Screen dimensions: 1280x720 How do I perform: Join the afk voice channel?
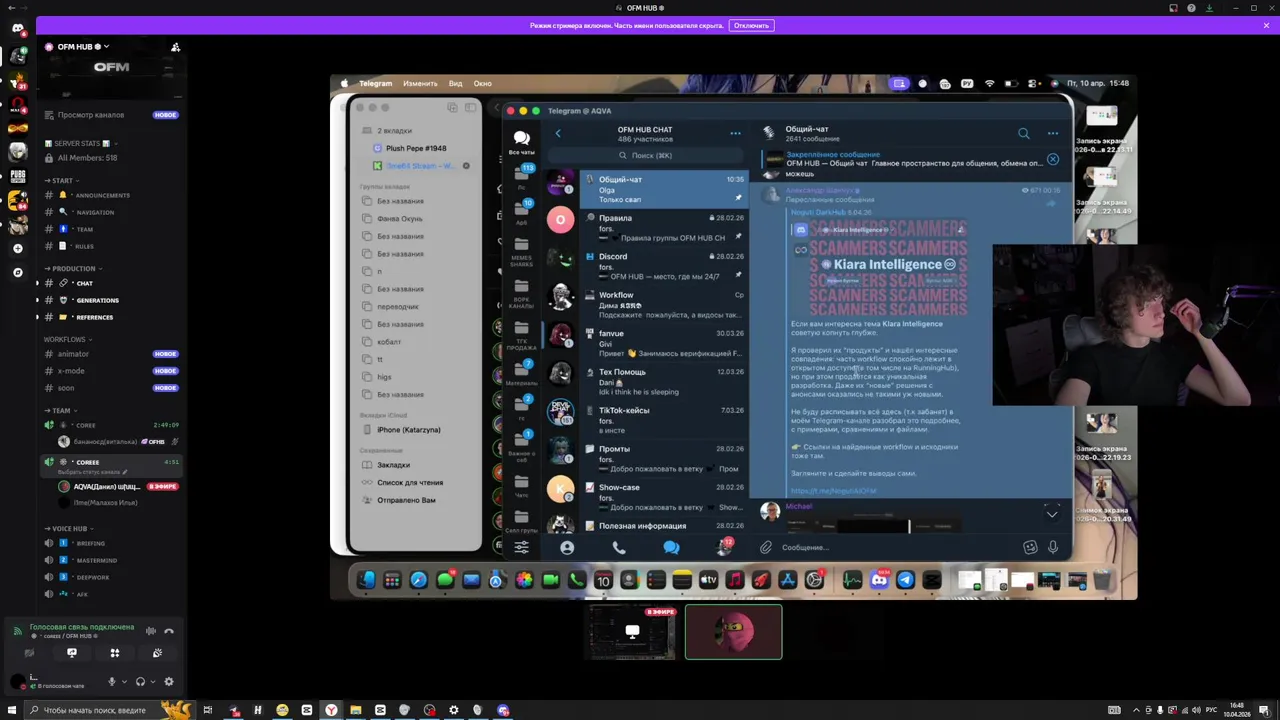[x=110, y=594]
